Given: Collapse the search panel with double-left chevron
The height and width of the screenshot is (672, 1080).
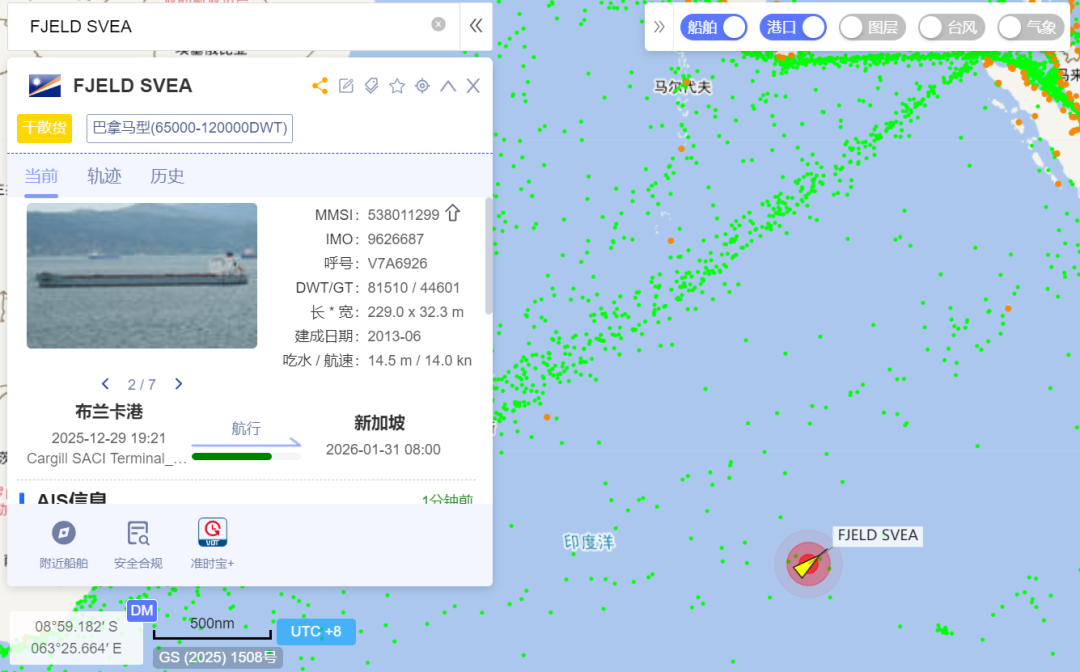Looking at the screenshot, I should 476,25.
